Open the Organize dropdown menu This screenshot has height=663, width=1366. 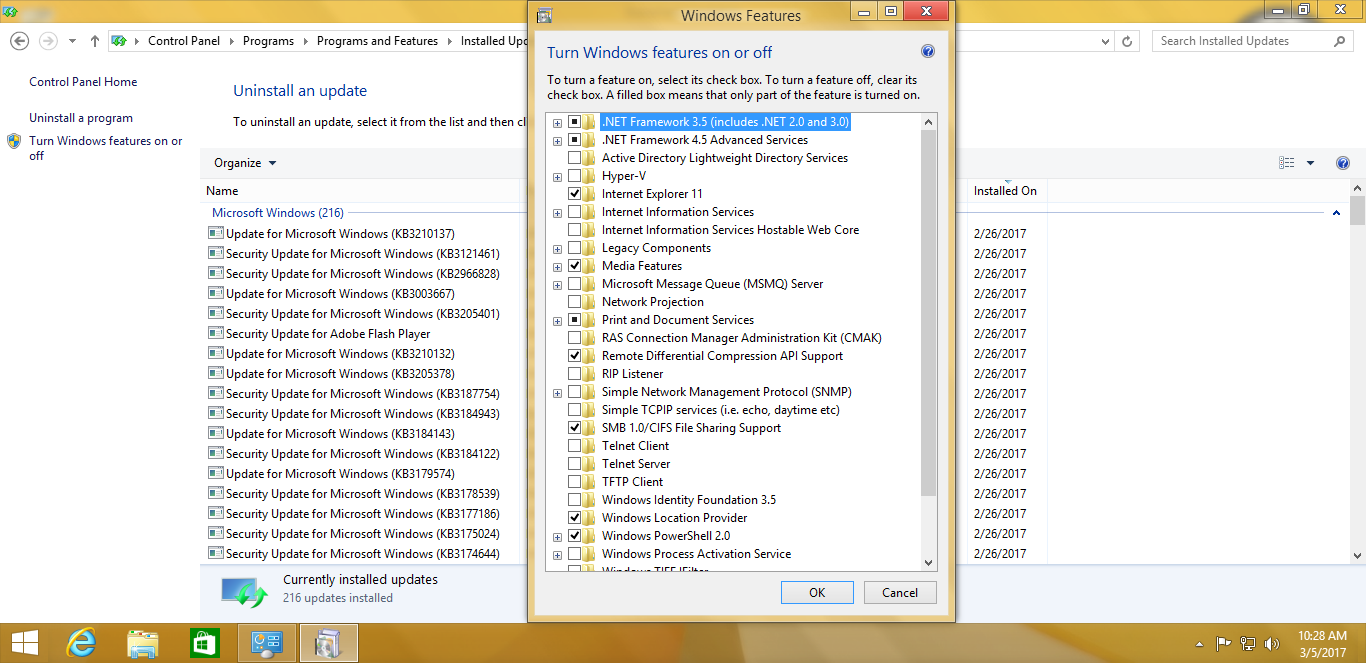[245, 163]
